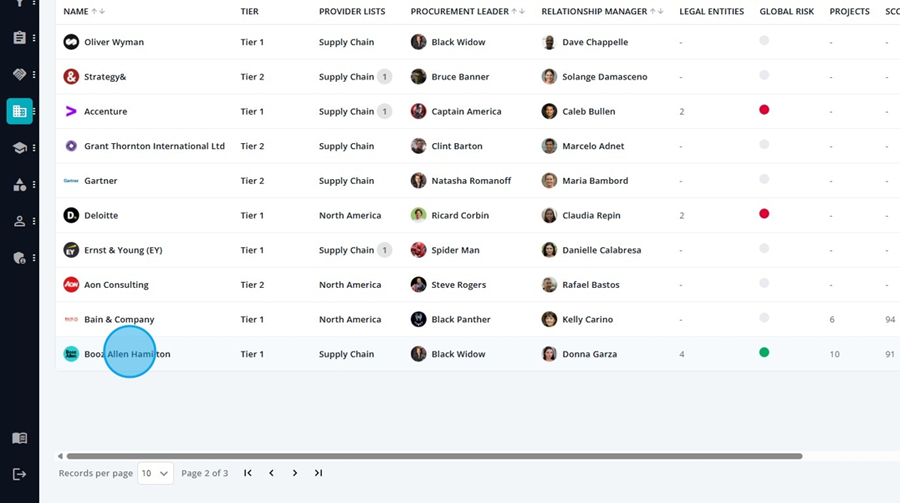Click the Global Risk column header
This screenshot has height=503, width=900.
[786, 11]
